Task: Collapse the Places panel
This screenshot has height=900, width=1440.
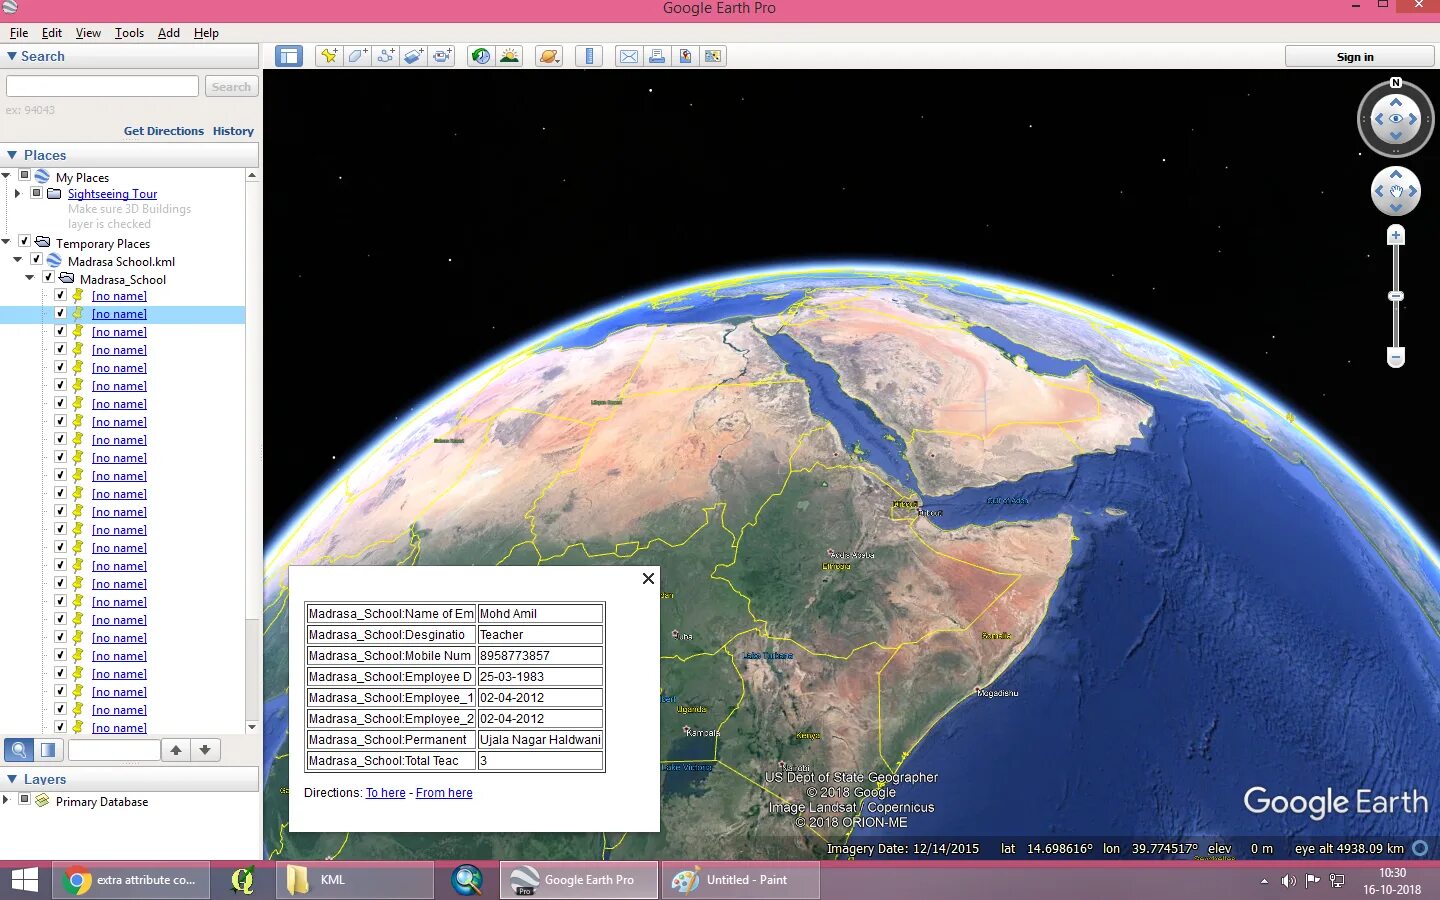Action: pyautogui.click(x=12, y=155)
